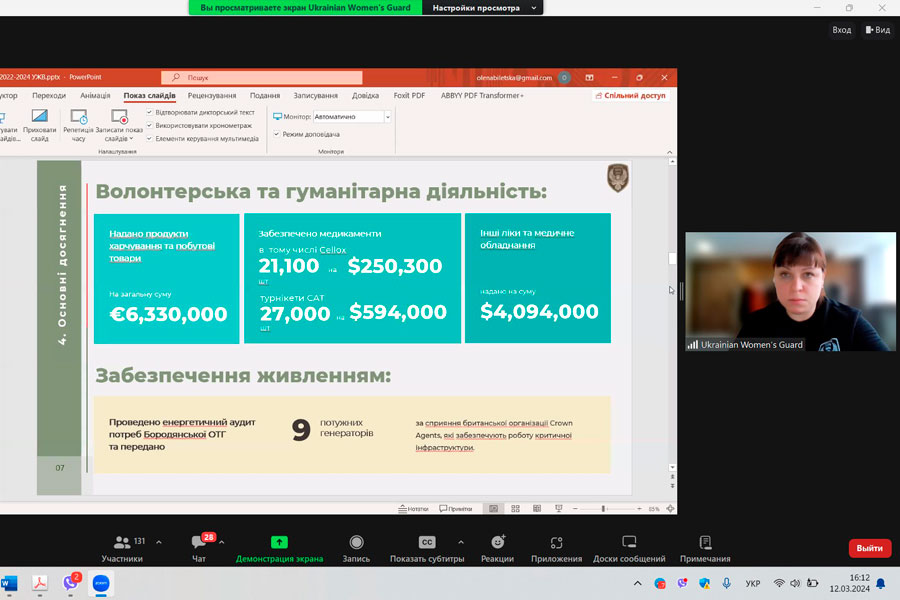Start recording with the Запись icon
Screen dimensions: 900x600
point(356,542)
